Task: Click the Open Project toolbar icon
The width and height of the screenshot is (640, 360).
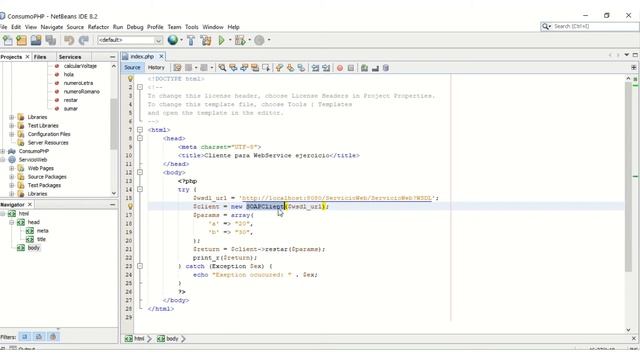Action: click(36, 40)
